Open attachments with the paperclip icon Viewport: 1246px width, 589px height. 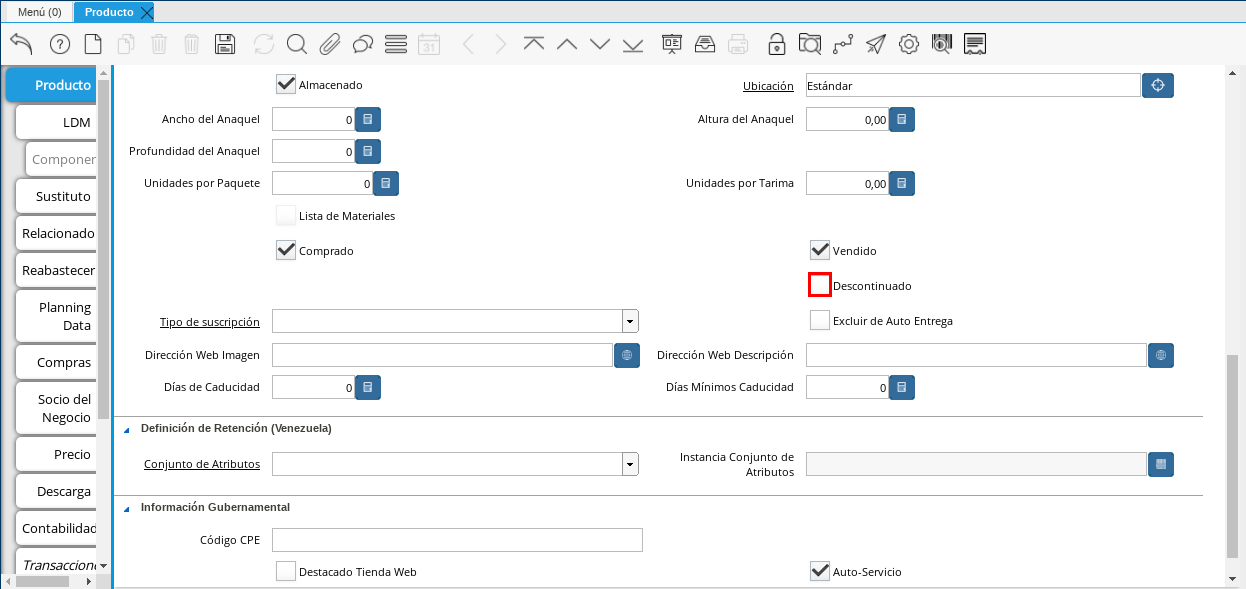[330, 44]
